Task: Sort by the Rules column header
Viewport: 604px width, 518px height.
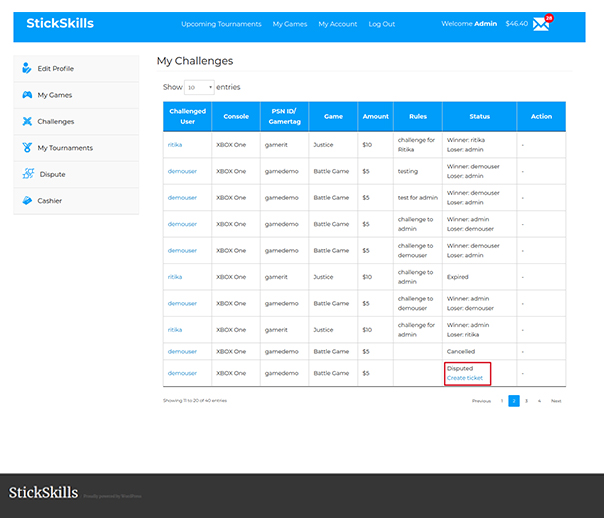Action: click(x=418, y=116)
